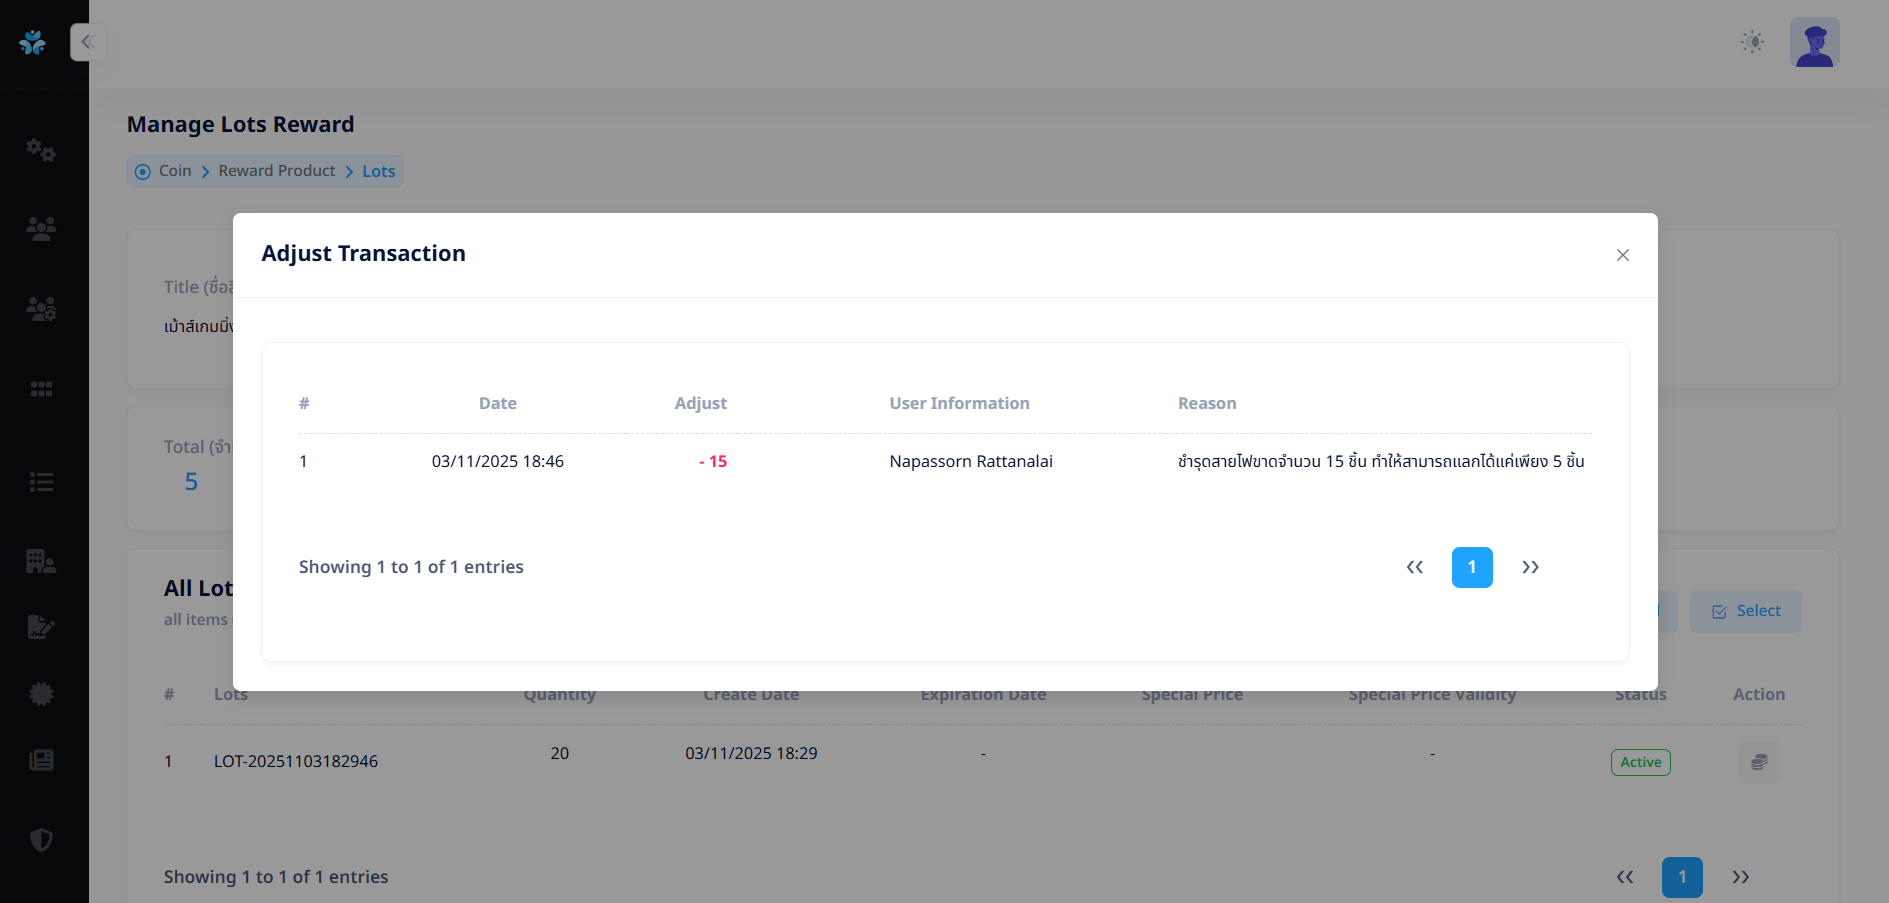Open the edit document sidebar icon
This screenshot has height=903, width=1889.
pos(41,627)
